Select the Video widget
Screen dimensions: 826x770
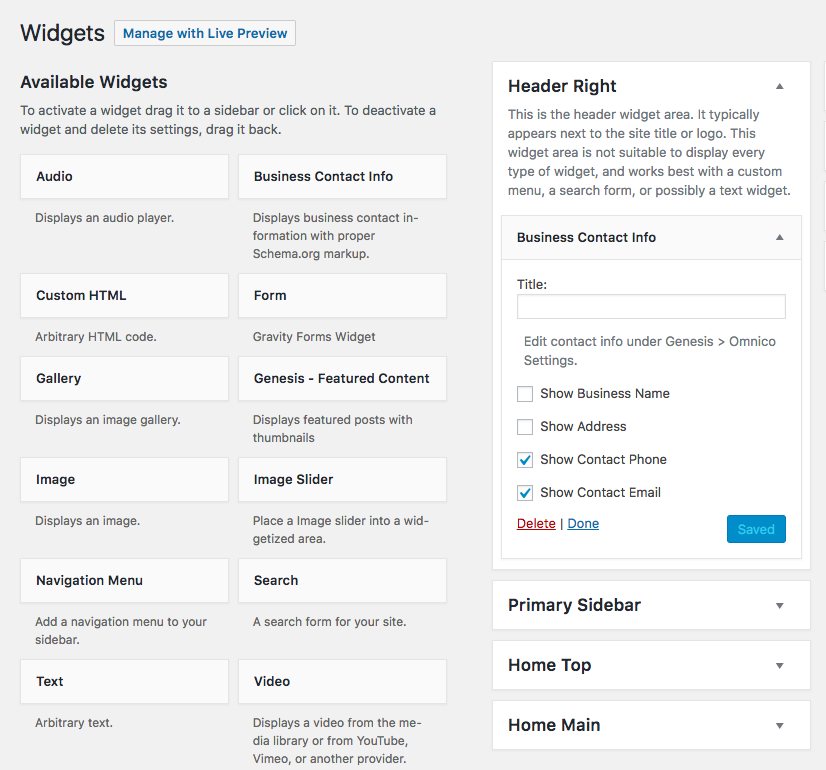tap(342, 682)
